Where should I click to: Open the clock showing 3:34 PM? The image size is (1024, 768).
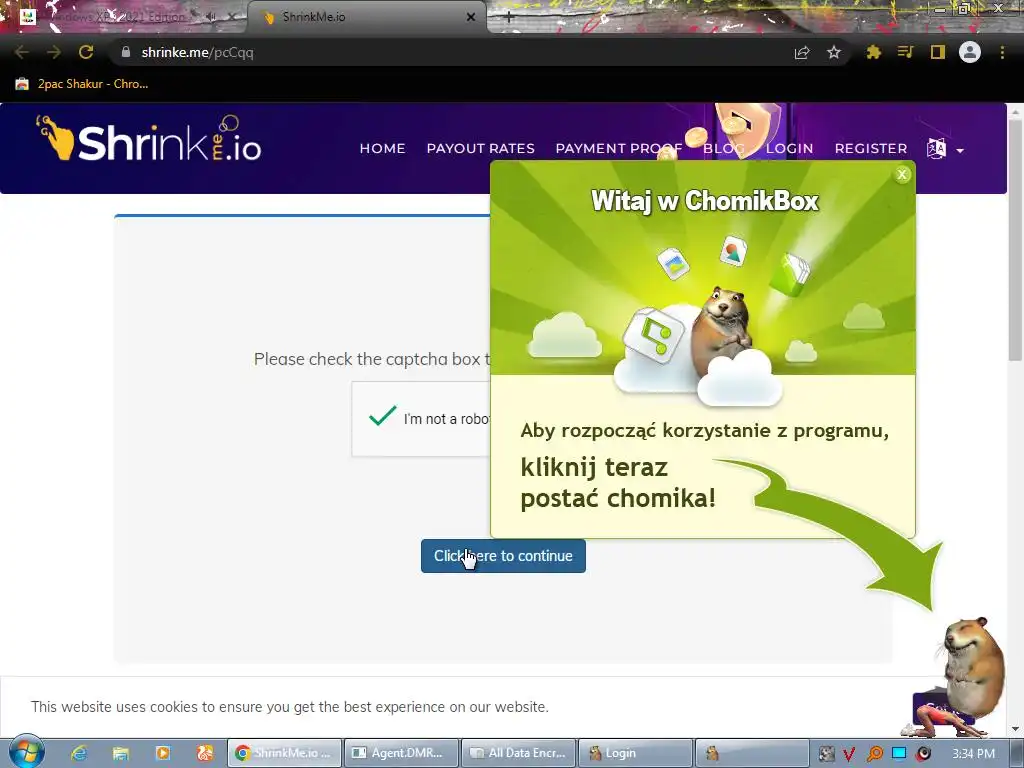coord(973,754)
